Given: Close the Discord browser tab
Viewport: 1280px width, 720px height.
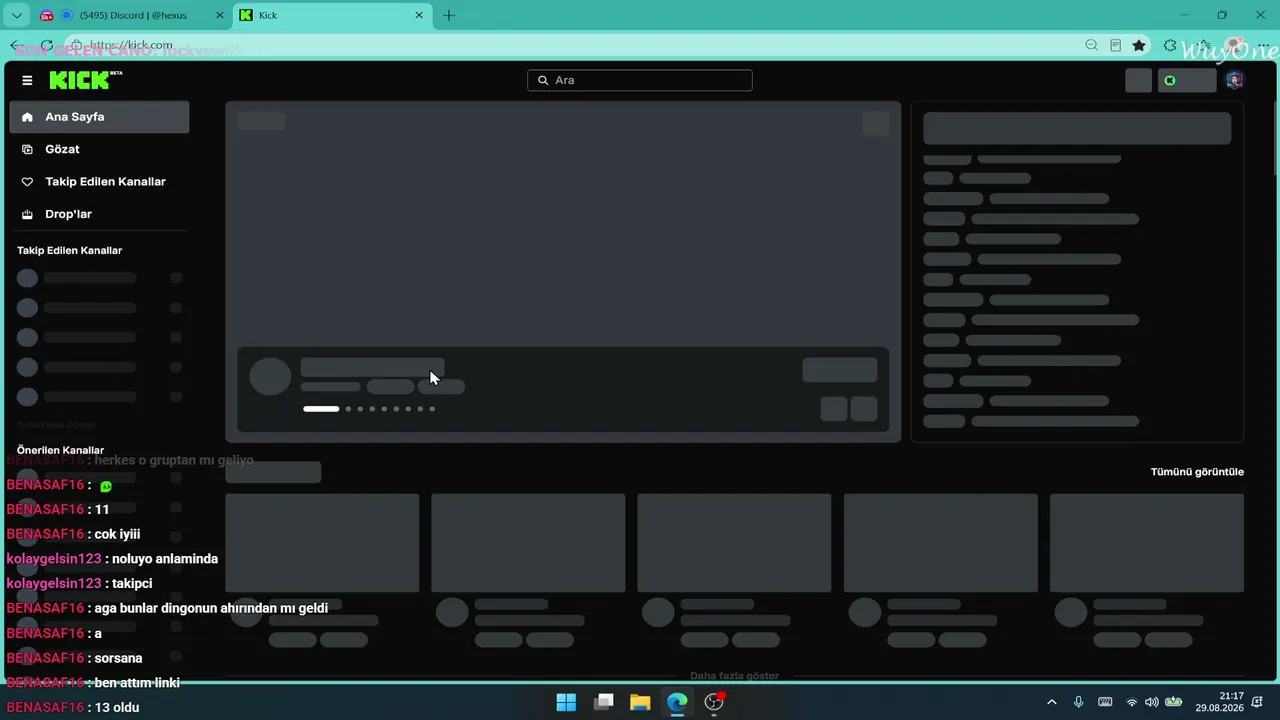Looking at the screenshot, I should pos(219,15).
